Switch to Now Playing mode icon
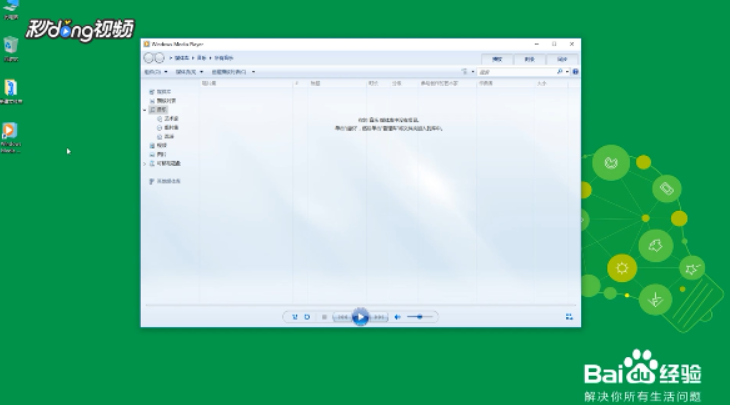This screenshot has height=405, width=730. (569, 317)
